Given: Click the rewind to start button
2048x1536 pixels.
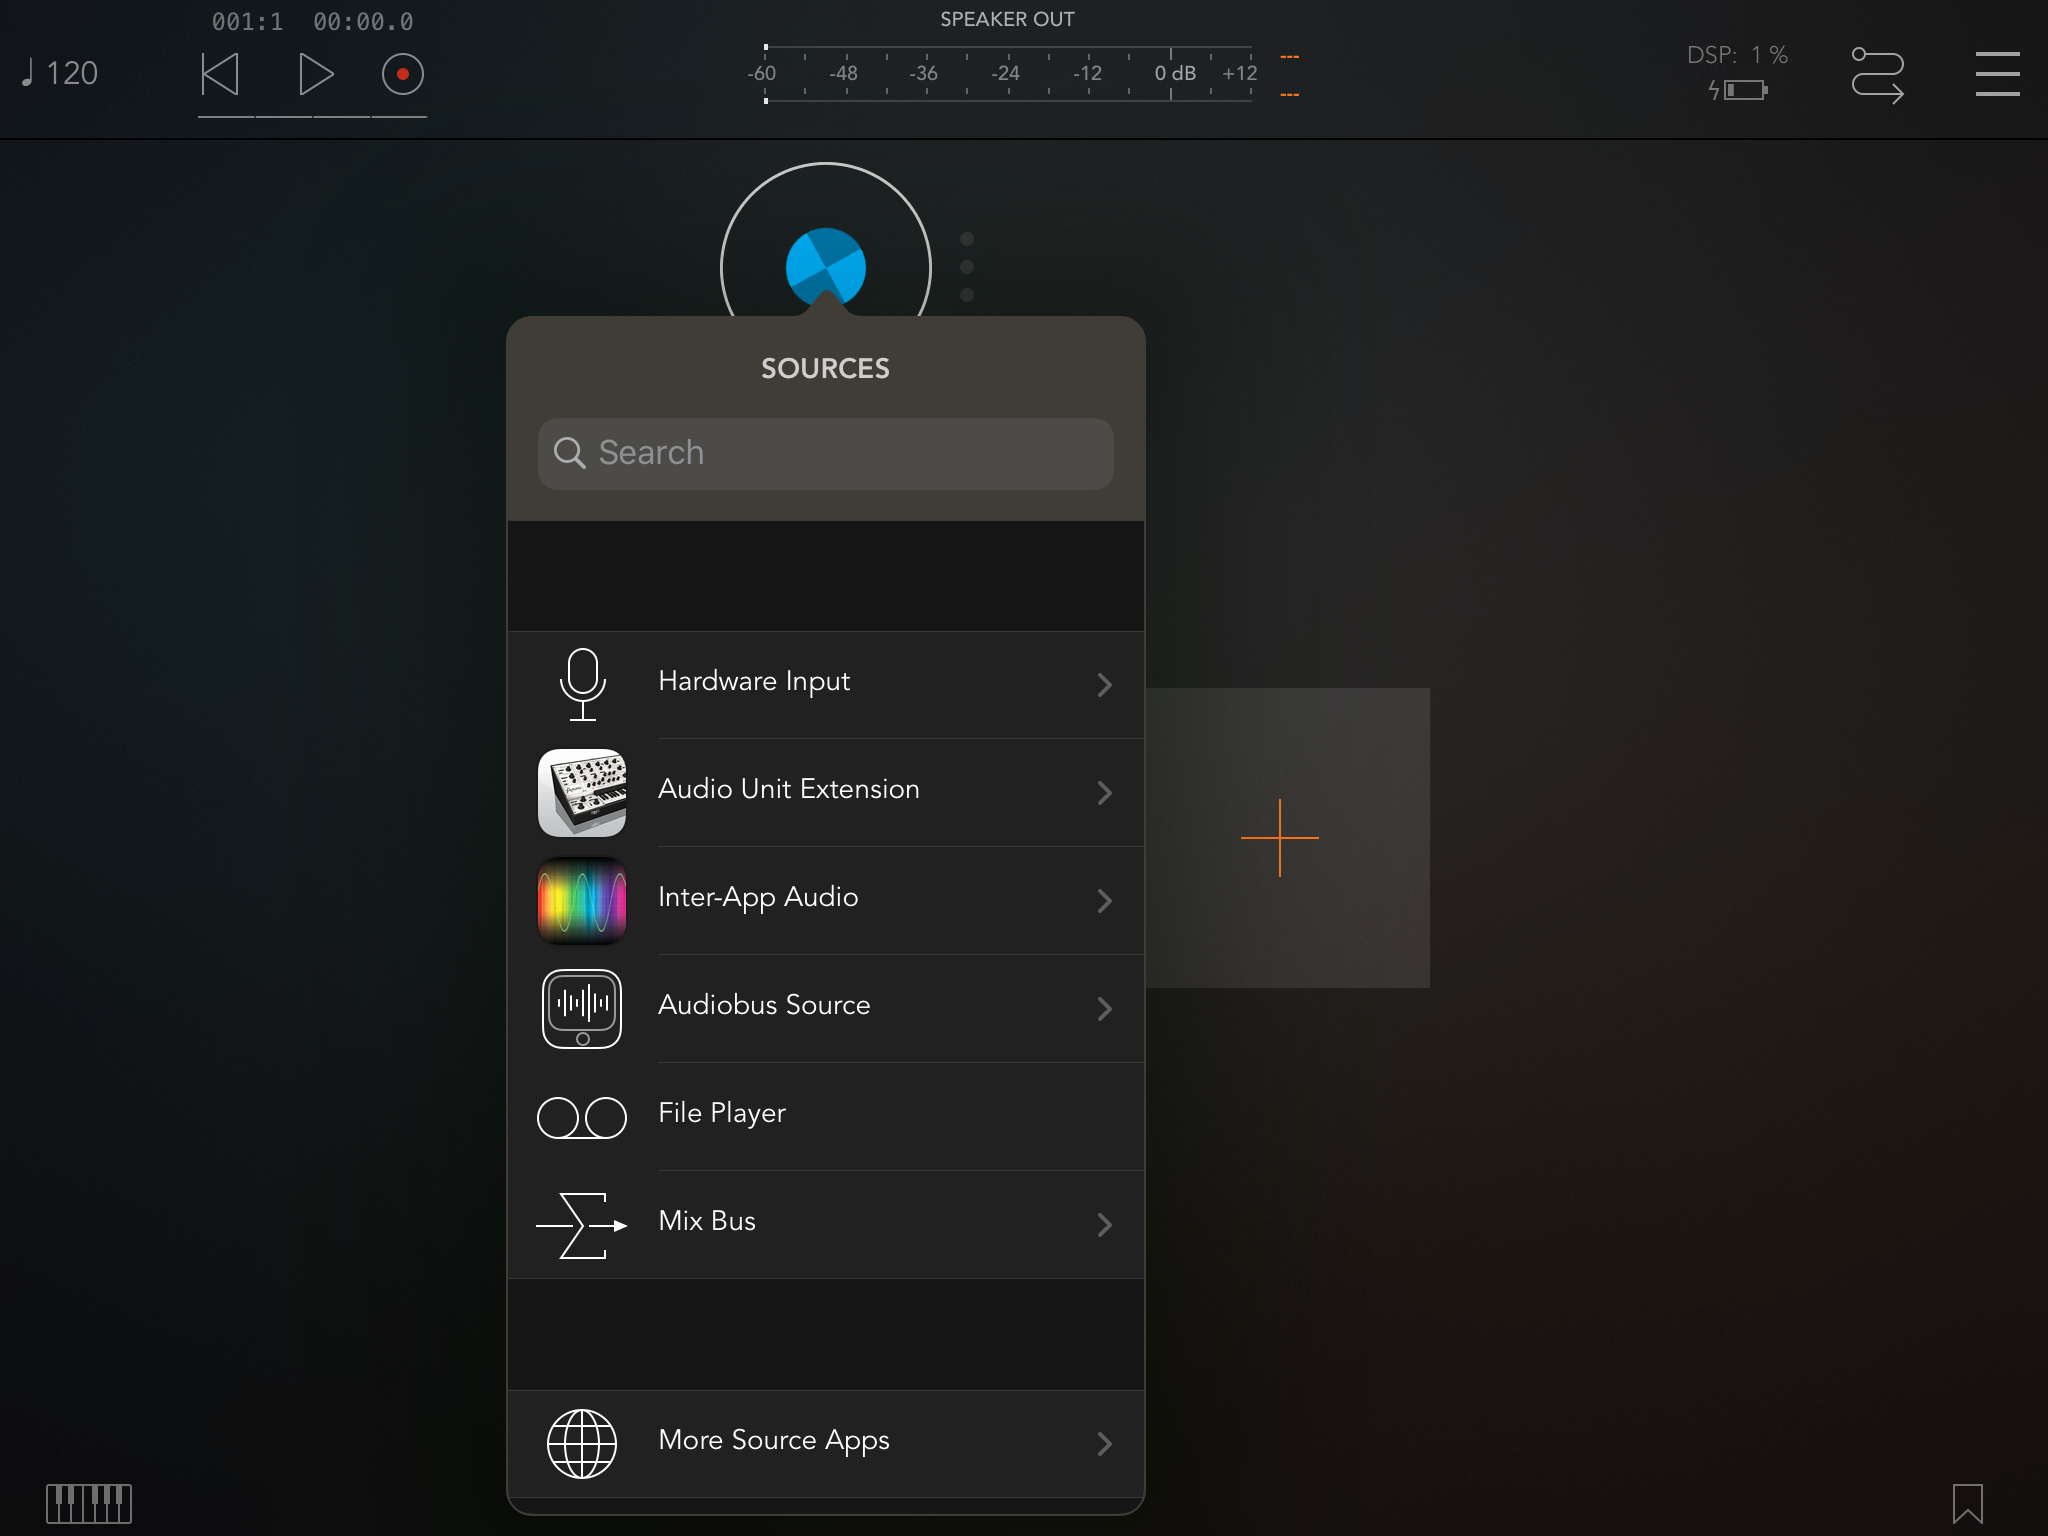Looking at the screenshot, I should point(220,75).
